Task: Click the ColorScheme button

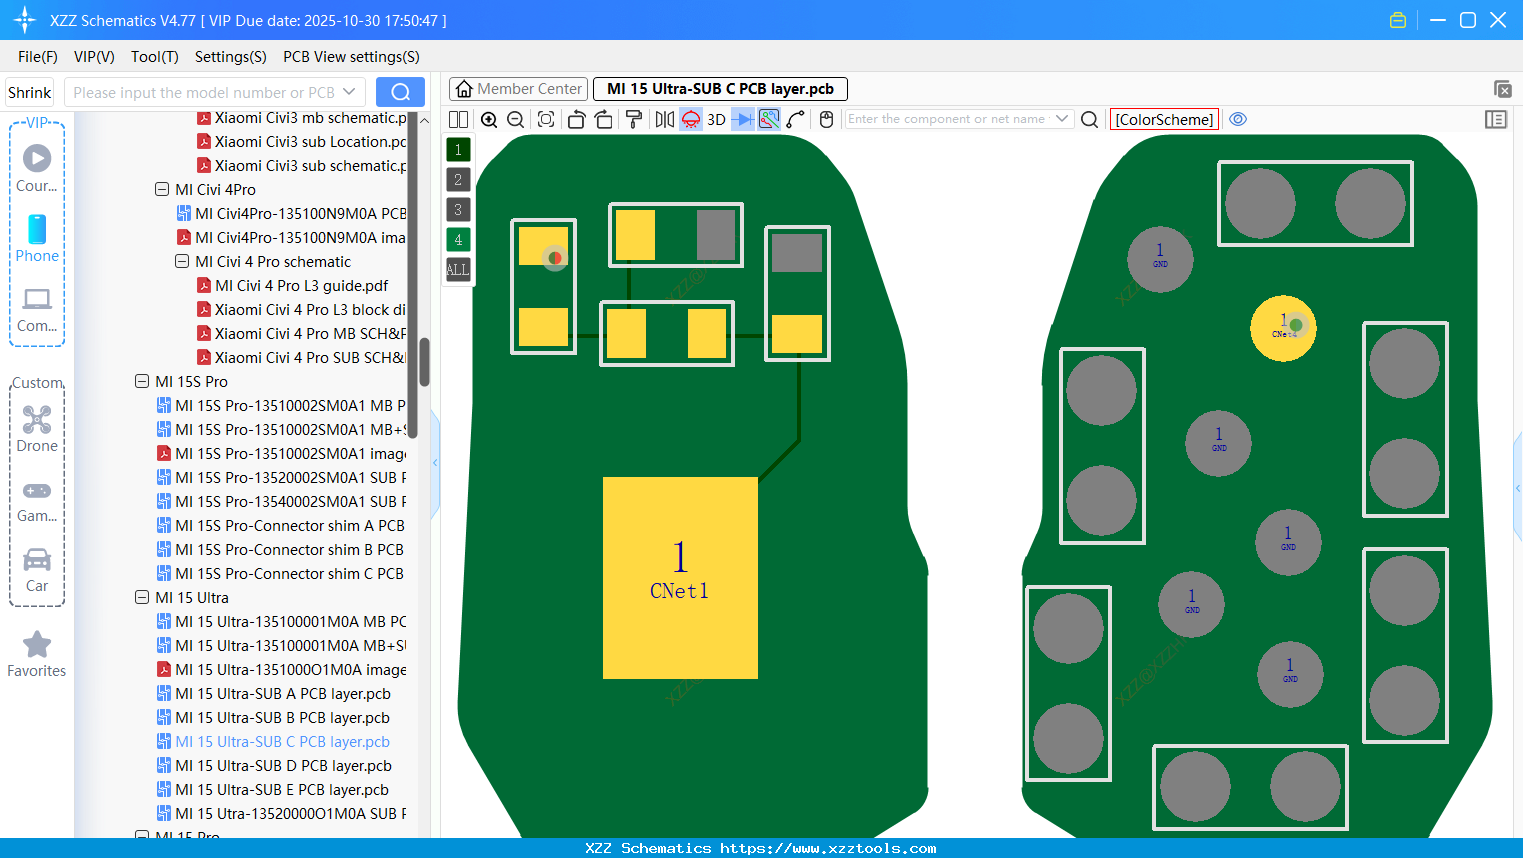Action: pyautogui.click(x=1164, y=119)
